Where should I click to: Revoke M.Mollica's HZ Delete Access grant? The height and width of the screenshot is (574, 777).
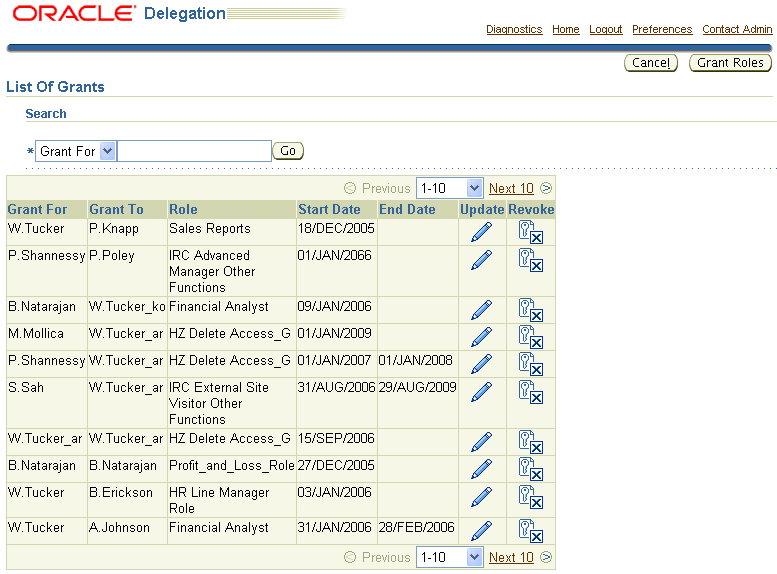point(531,337)
